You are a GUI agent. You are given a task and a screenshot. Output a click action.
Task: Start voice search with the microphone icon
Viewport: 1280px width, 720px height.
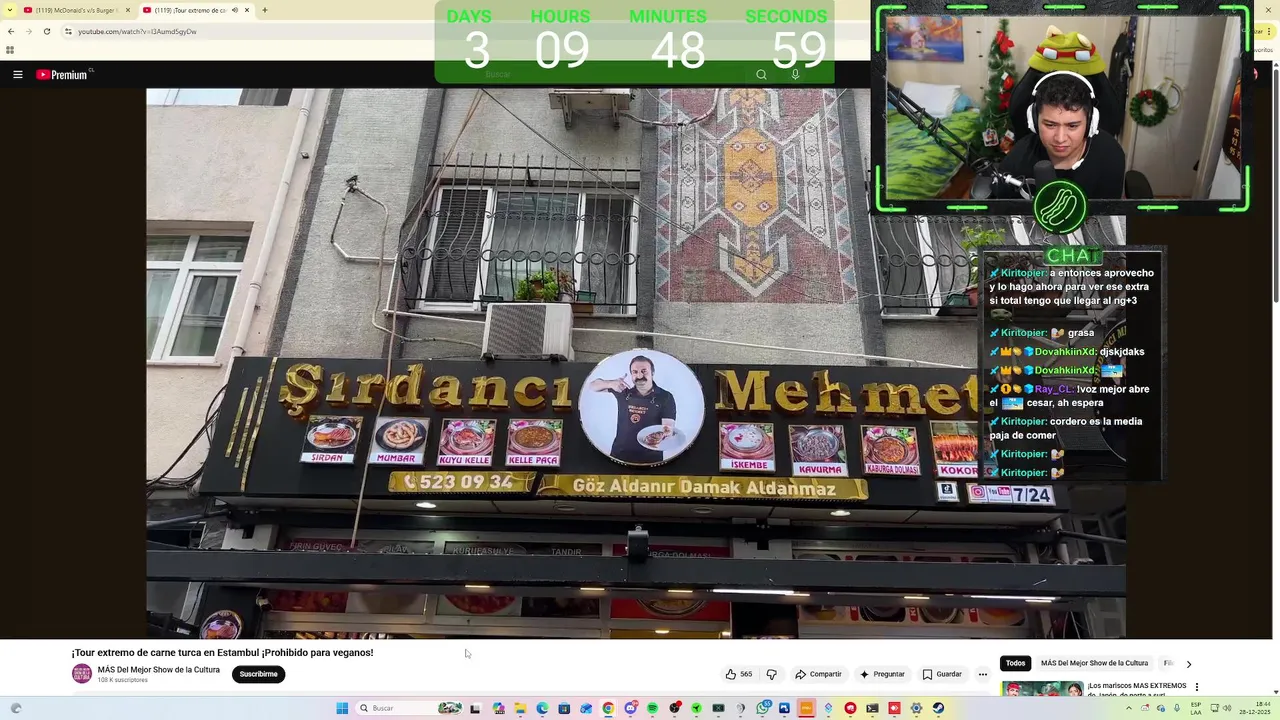click(795, 74)
